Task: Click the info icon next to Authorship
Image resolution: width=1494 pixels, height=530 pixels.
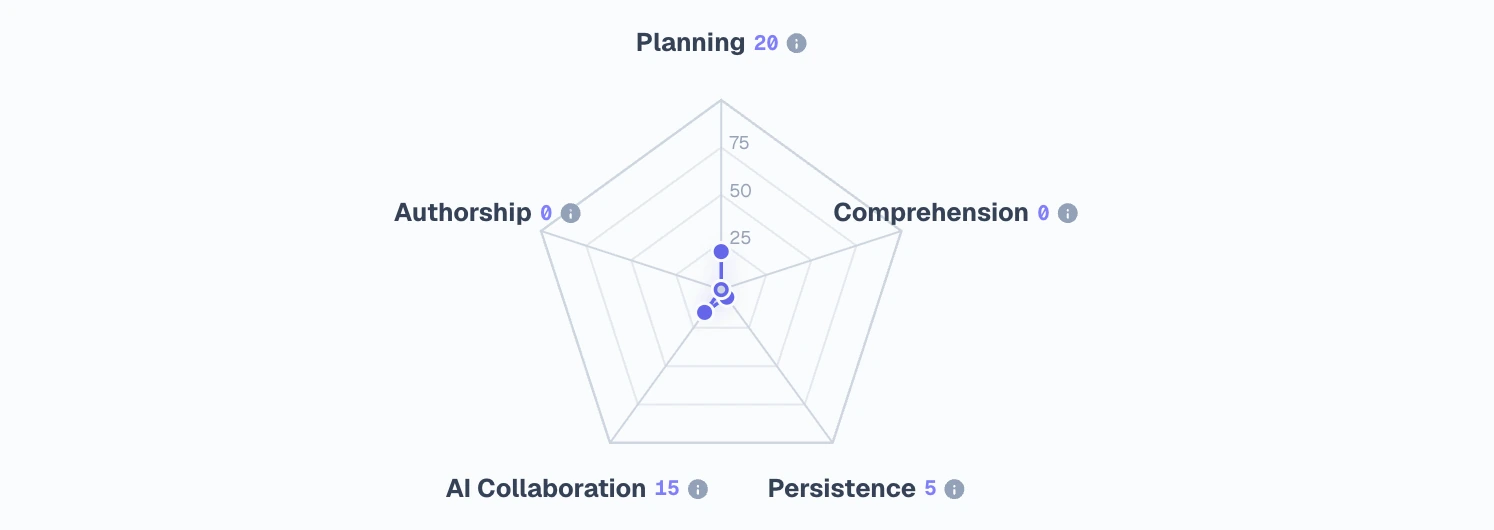Action: point(570,213)
